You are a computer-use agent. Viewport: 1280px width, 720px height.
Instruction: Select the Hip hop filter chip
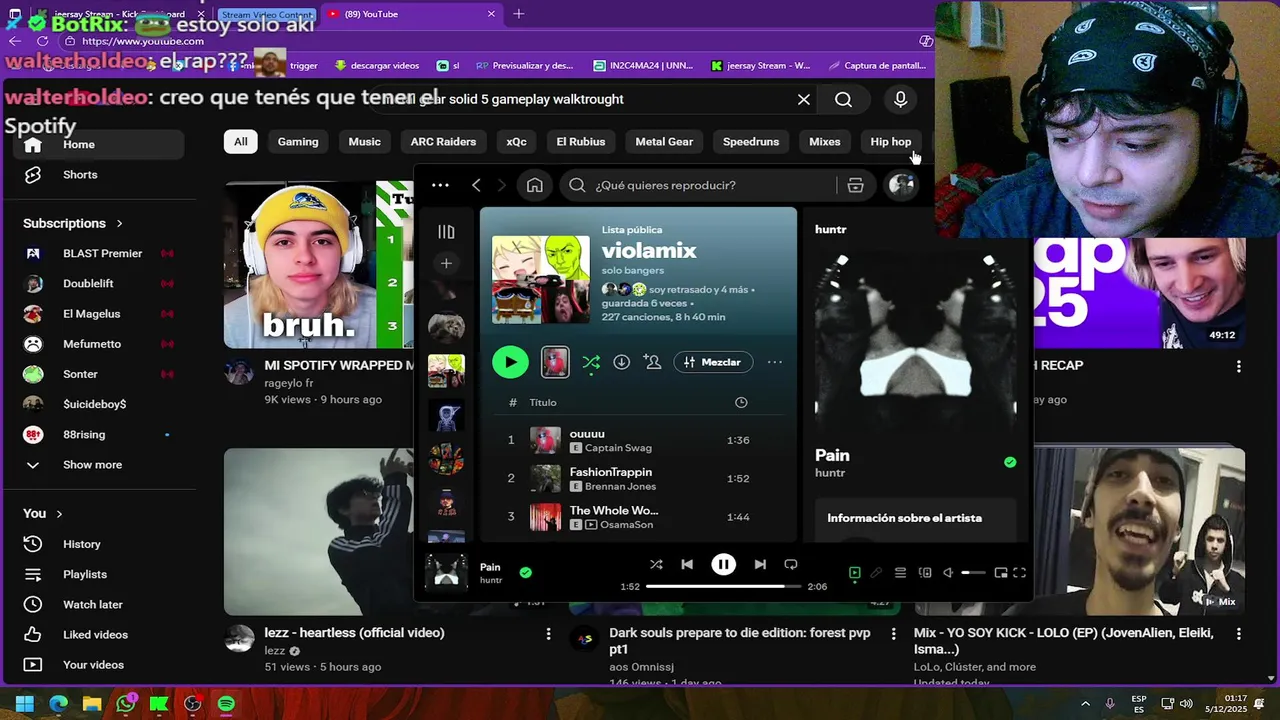[x=891, y=141]
